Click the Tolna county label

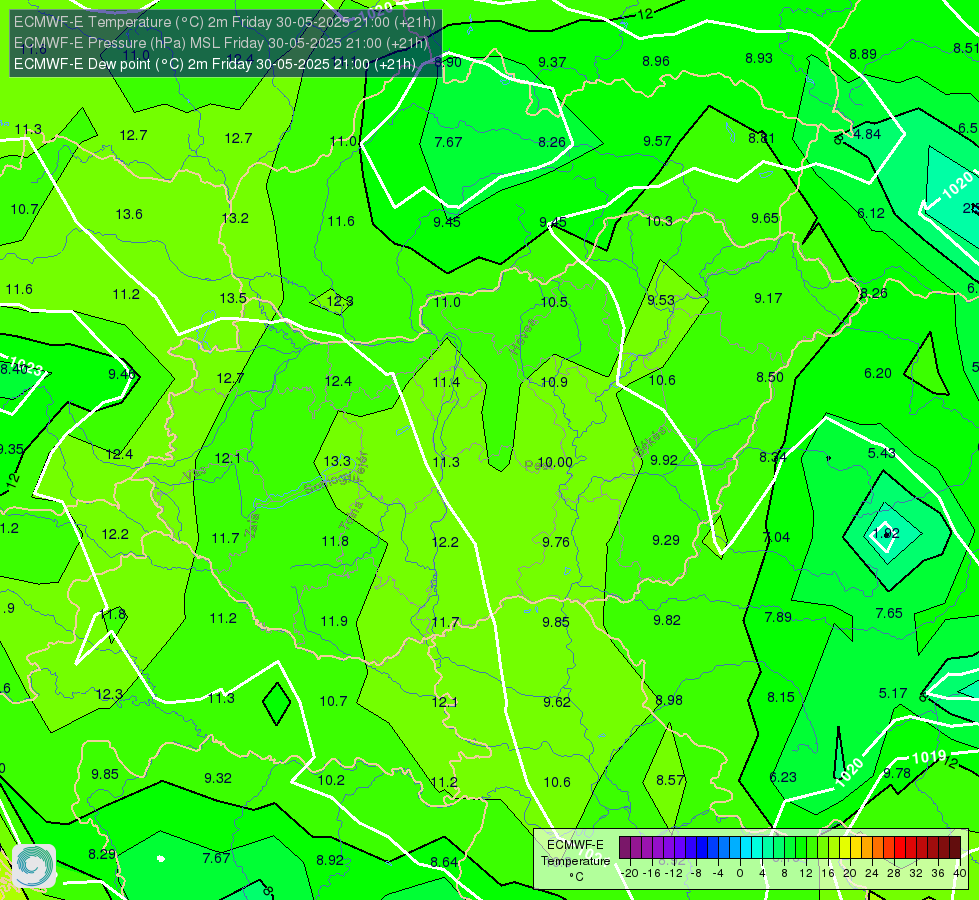[352, 515]
